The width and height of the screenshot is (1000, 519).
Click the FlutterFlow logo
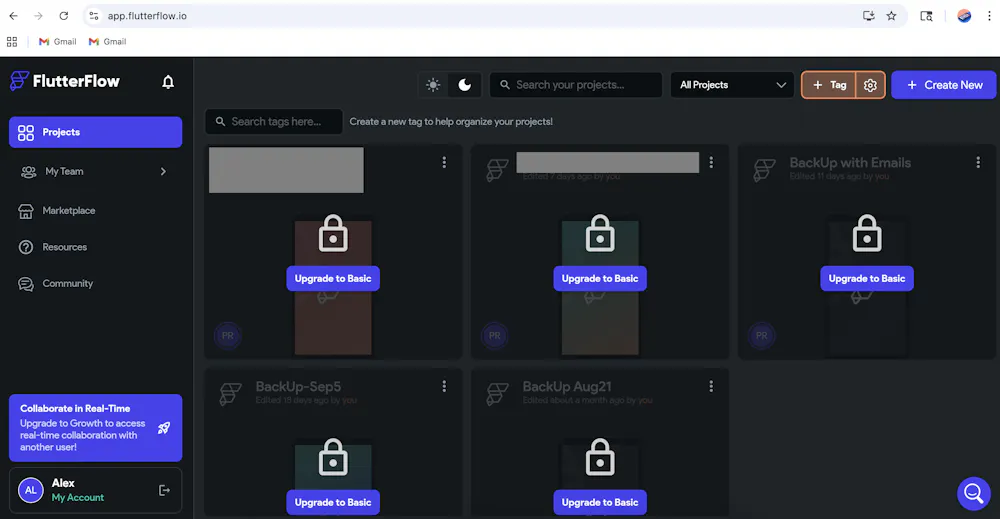[64, 81]
